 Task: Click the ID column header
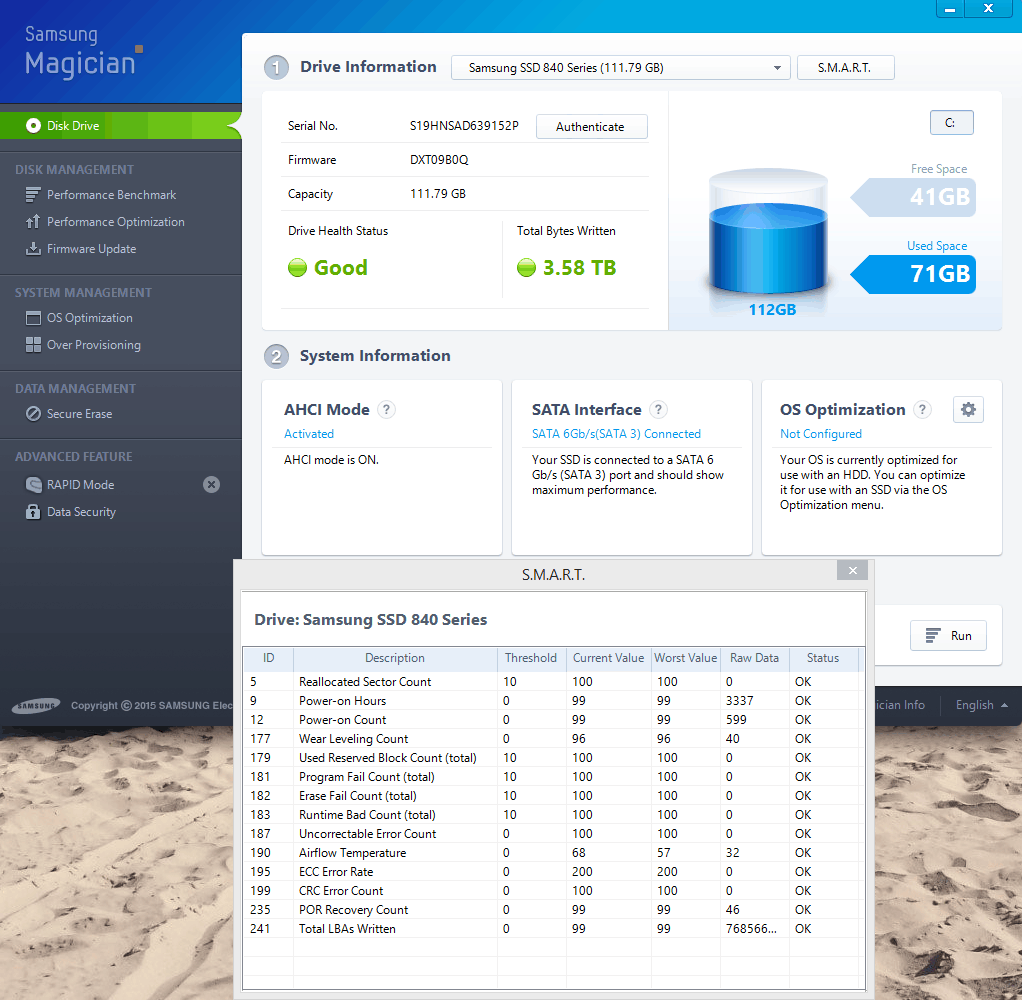pyautogui.click(x=269, y=658)
